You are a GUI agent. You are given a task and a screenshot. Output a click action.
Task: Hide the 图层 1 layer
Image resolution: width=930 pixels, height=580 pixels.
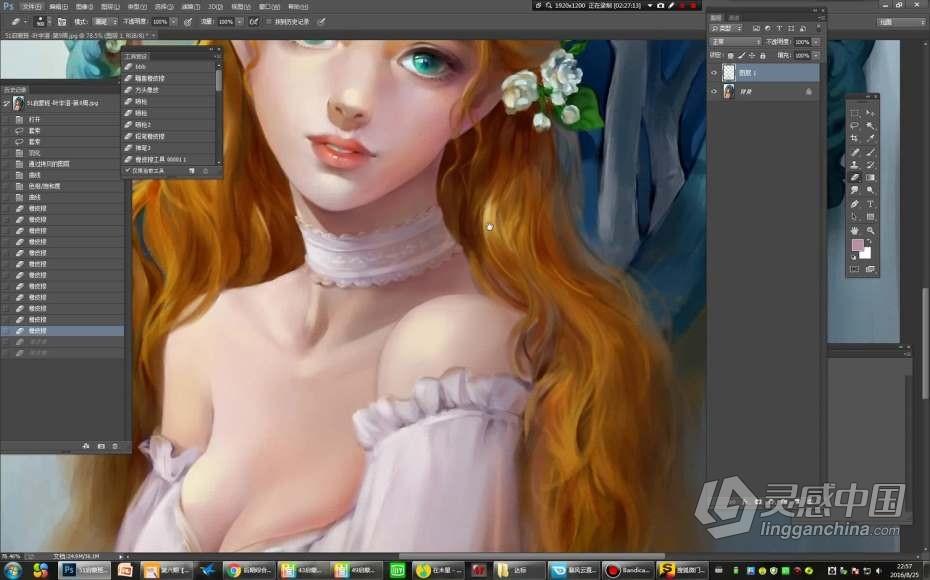pos(714,73)
